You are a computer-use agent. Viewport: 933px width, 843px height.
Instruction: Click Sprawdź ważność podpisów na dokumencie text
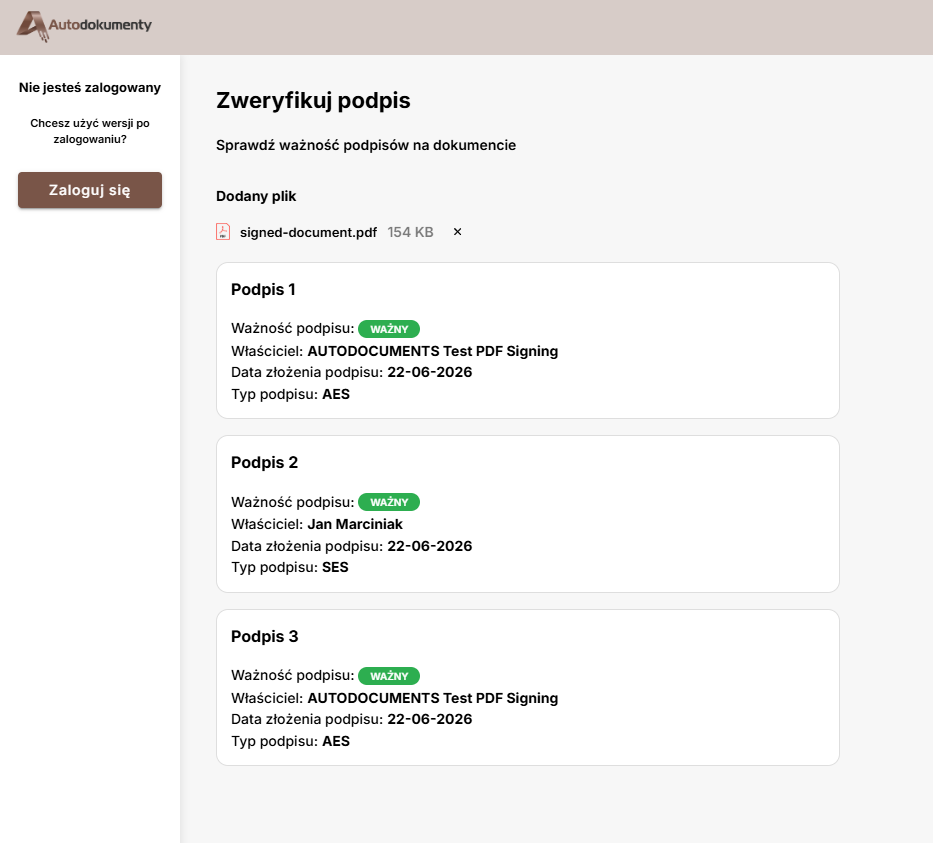[x=366, y=145]
